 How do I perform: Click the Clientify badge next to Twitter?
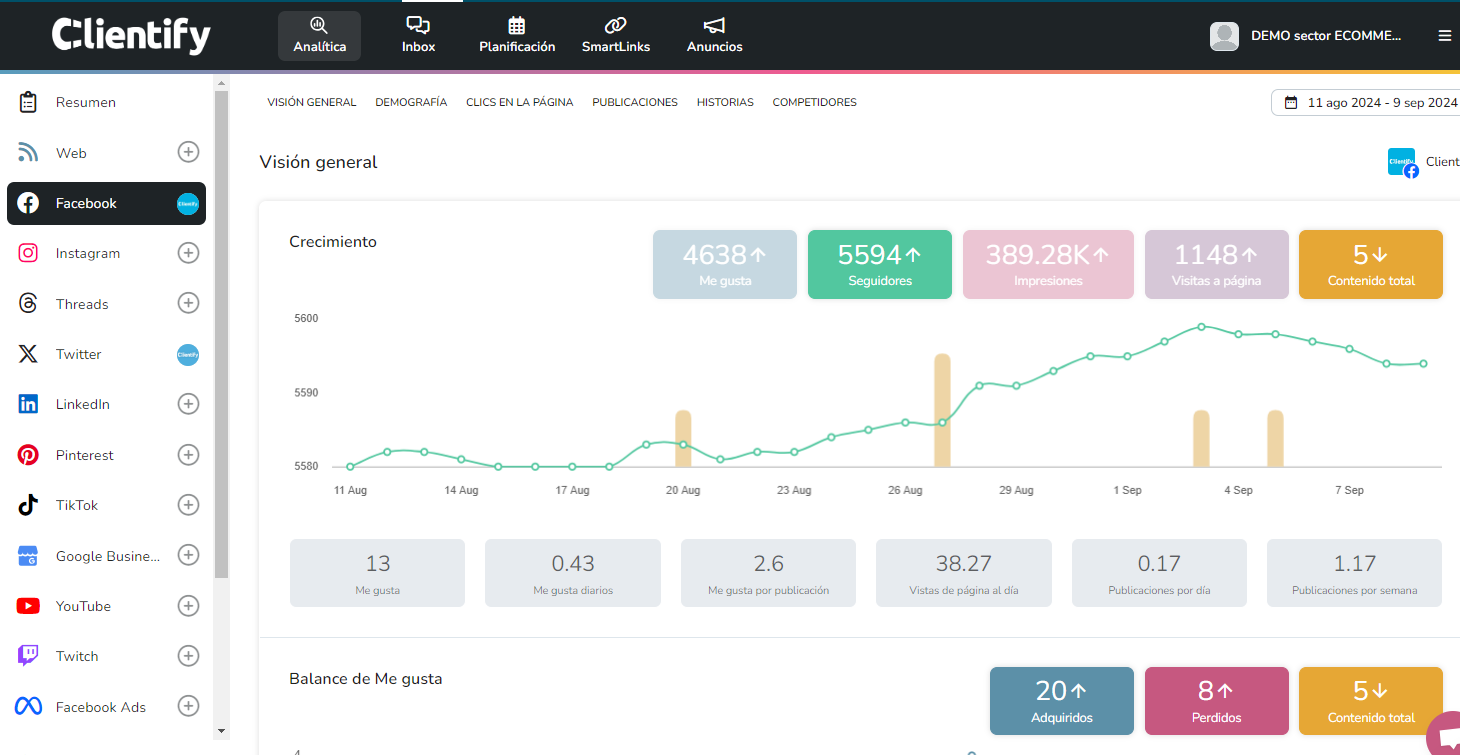[188, 354]
